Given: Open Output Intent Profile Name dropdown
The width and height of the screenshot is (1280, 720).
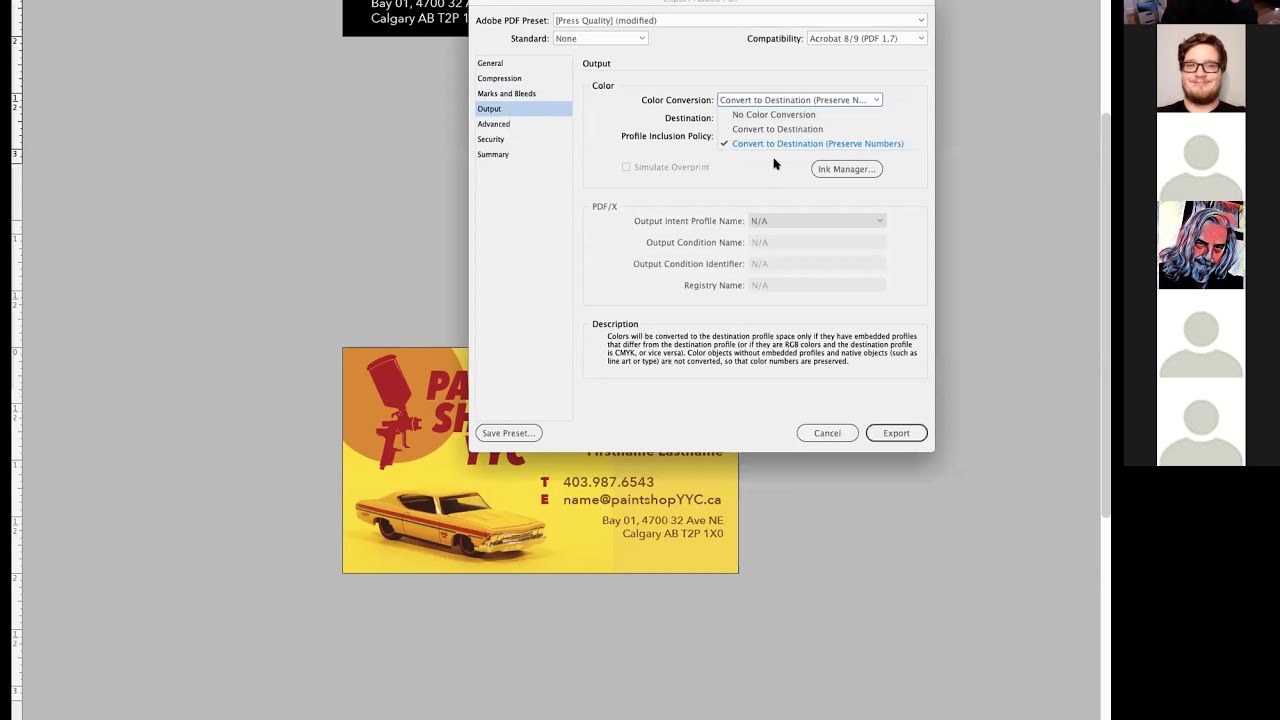Looking at the screenshot, I should pyautogui.click(x=817, y=221).
